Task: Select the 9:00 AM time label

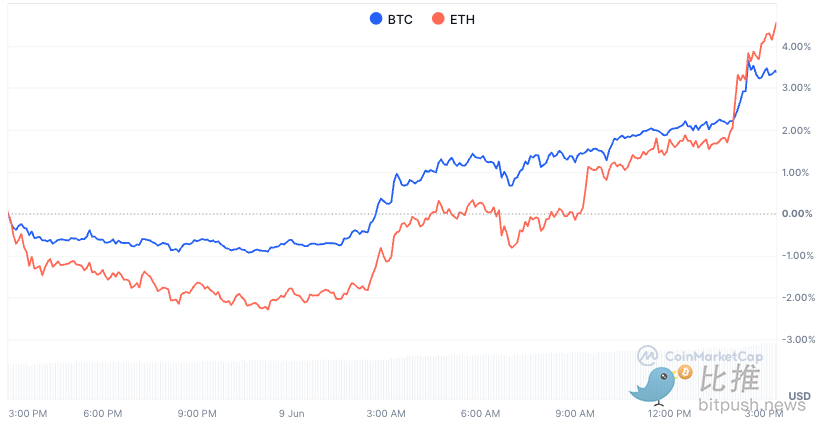Action: 575,413
